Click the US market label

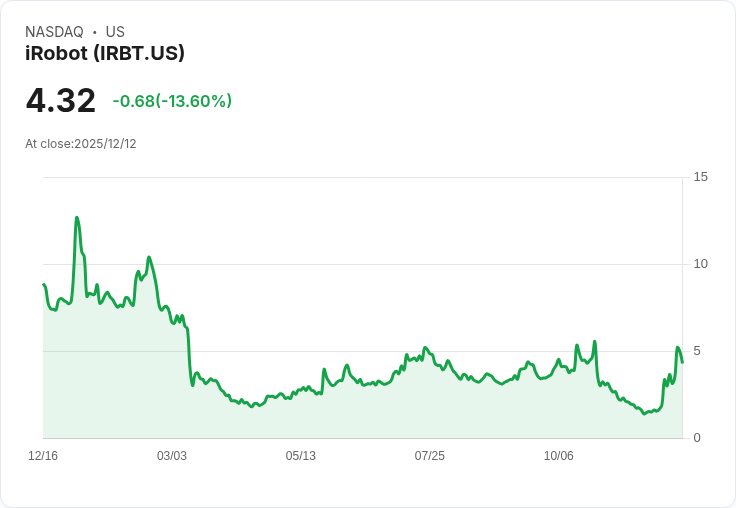click(x=115, y=32)
